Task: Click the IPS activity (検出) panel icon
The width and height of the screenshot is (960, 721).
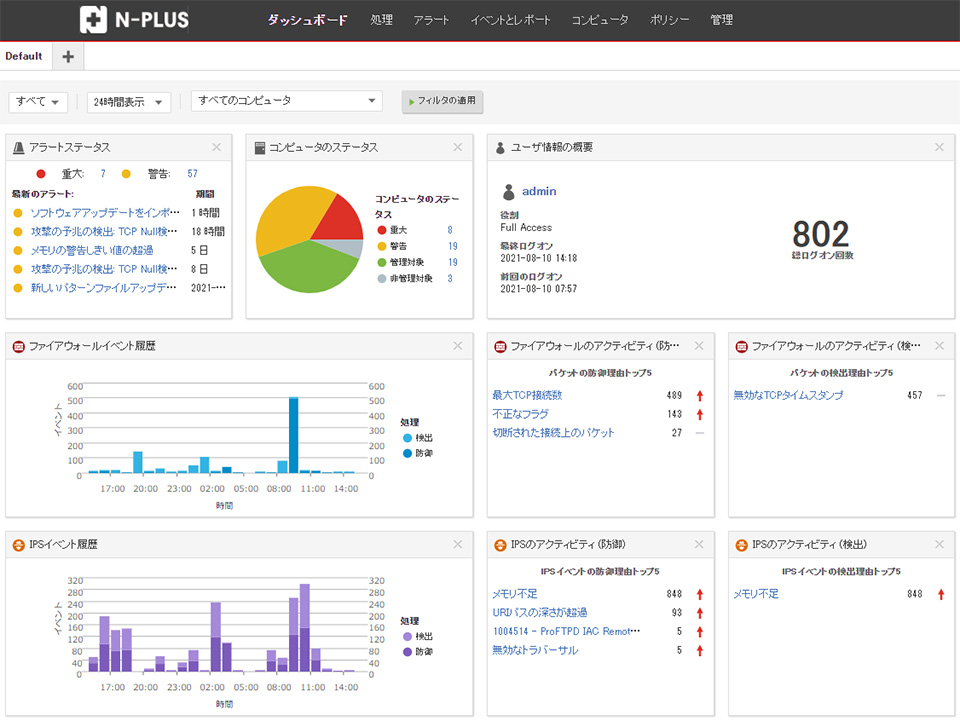Action: pyautogui.click(x=741, y=545)
